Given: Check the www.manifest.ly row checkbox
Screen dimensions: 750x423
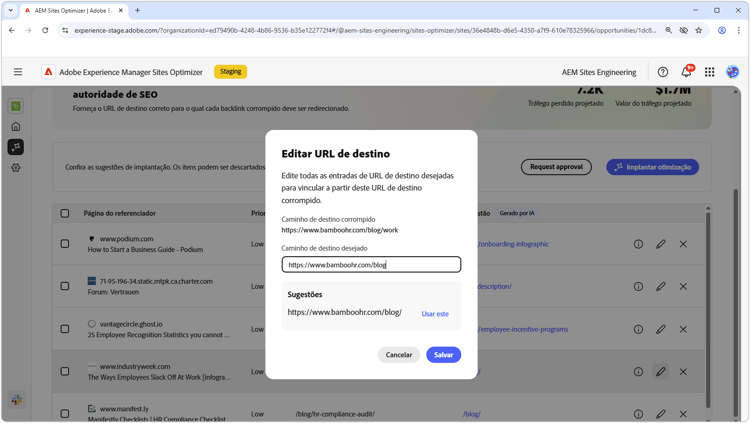Looking at the screenshot, I should point(65,413).
